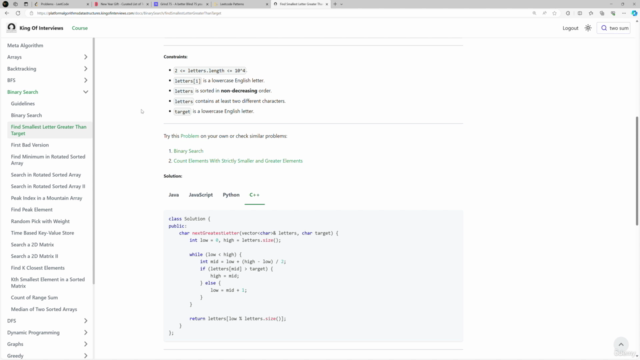Open Count Elements With Strictly Smaller link
Screen dimensions: 640x360
tap(238, 161)
